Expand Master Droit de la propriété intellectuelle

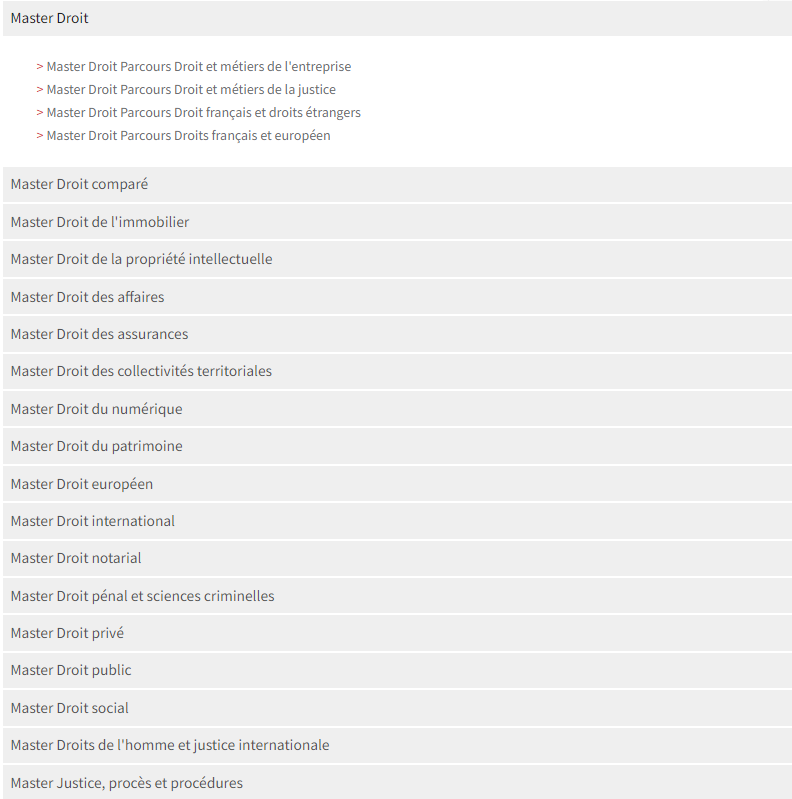397,259
